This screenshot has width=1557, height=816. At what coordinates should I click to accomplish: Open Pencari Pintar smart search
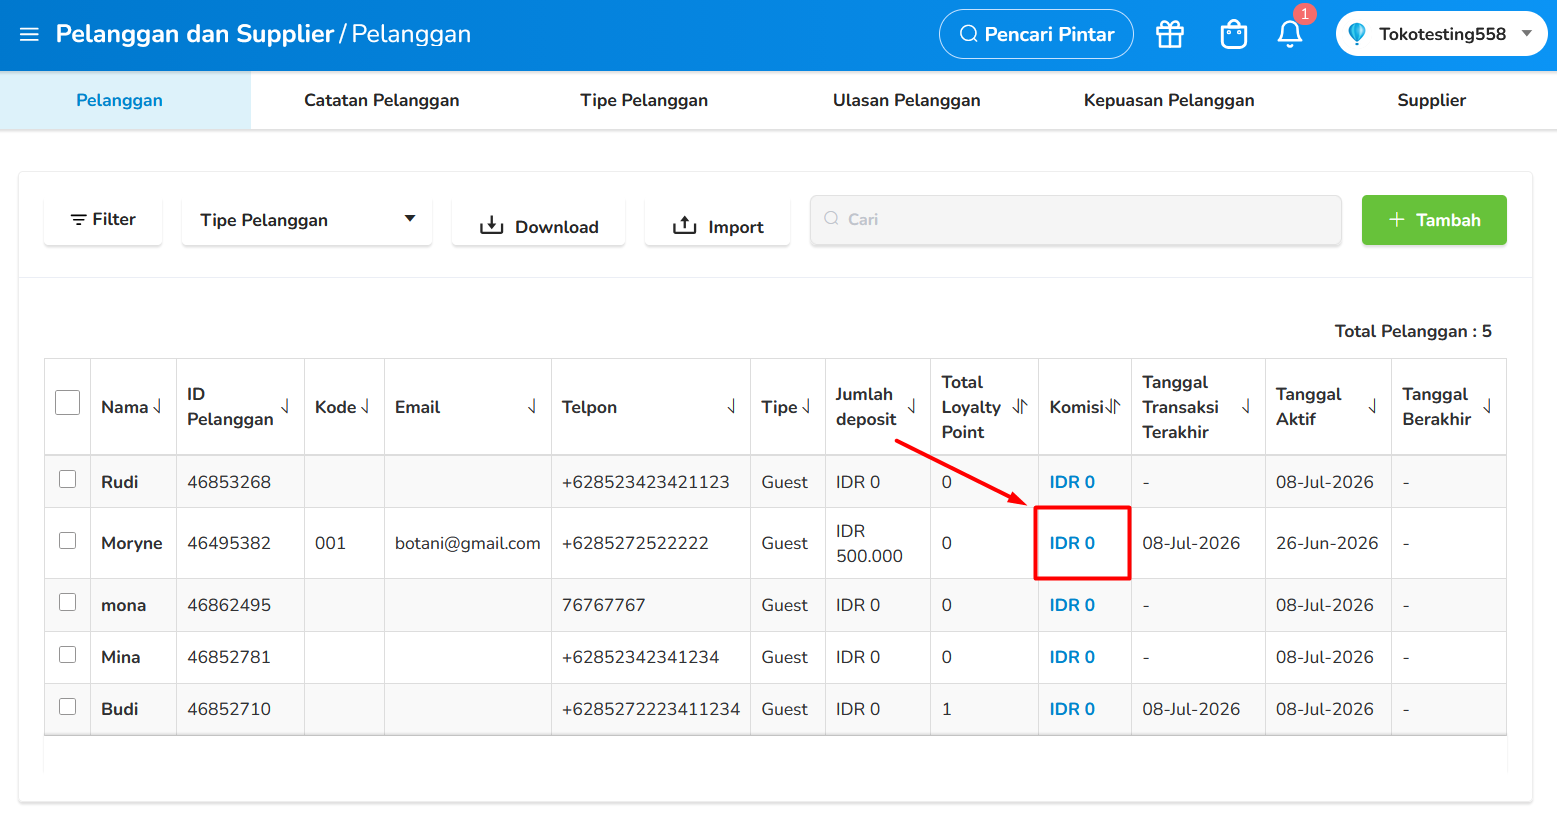(1036, 34)
